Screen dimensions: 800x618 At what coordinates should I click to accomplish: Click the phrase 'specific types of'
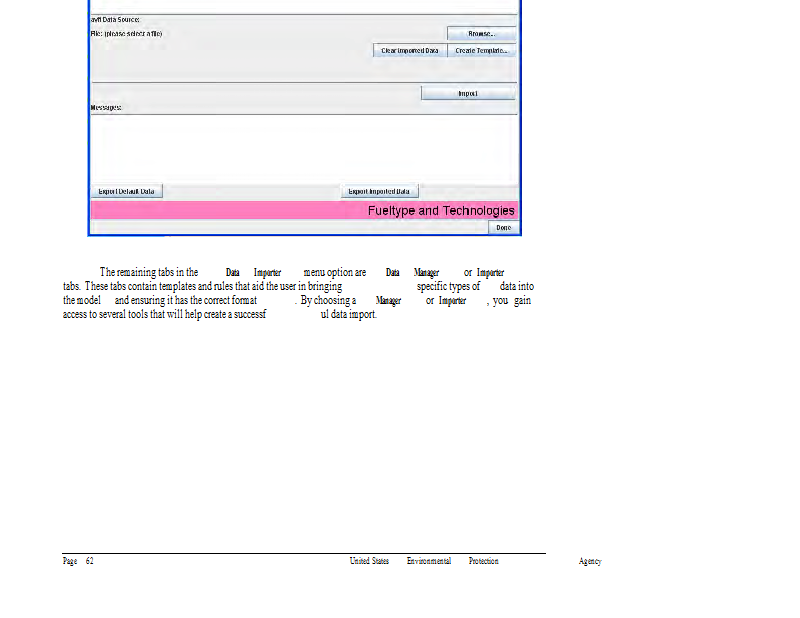[x=448, y=286]
